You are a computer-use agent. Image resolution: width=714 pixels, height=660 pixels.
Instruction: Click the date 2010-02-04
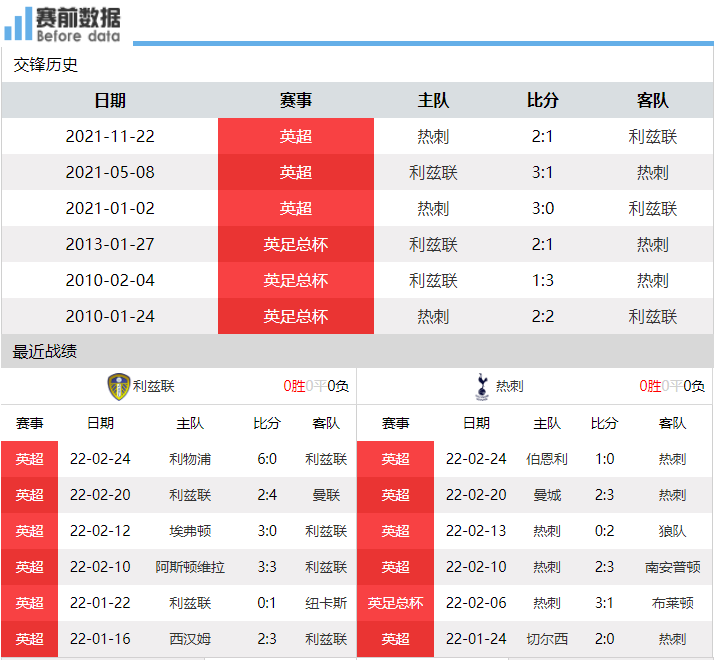(x=110, y=280)
